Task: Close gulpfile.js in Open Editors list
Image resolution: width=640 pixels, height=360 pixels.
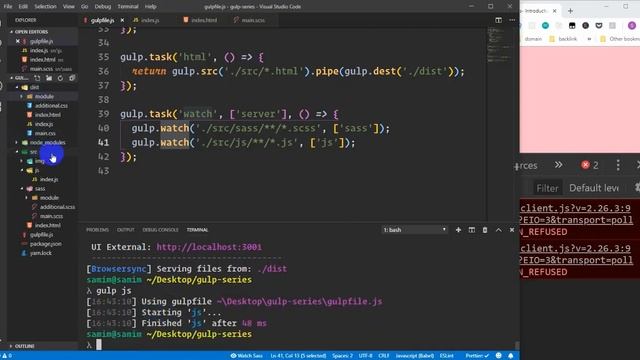Action: 18,41
